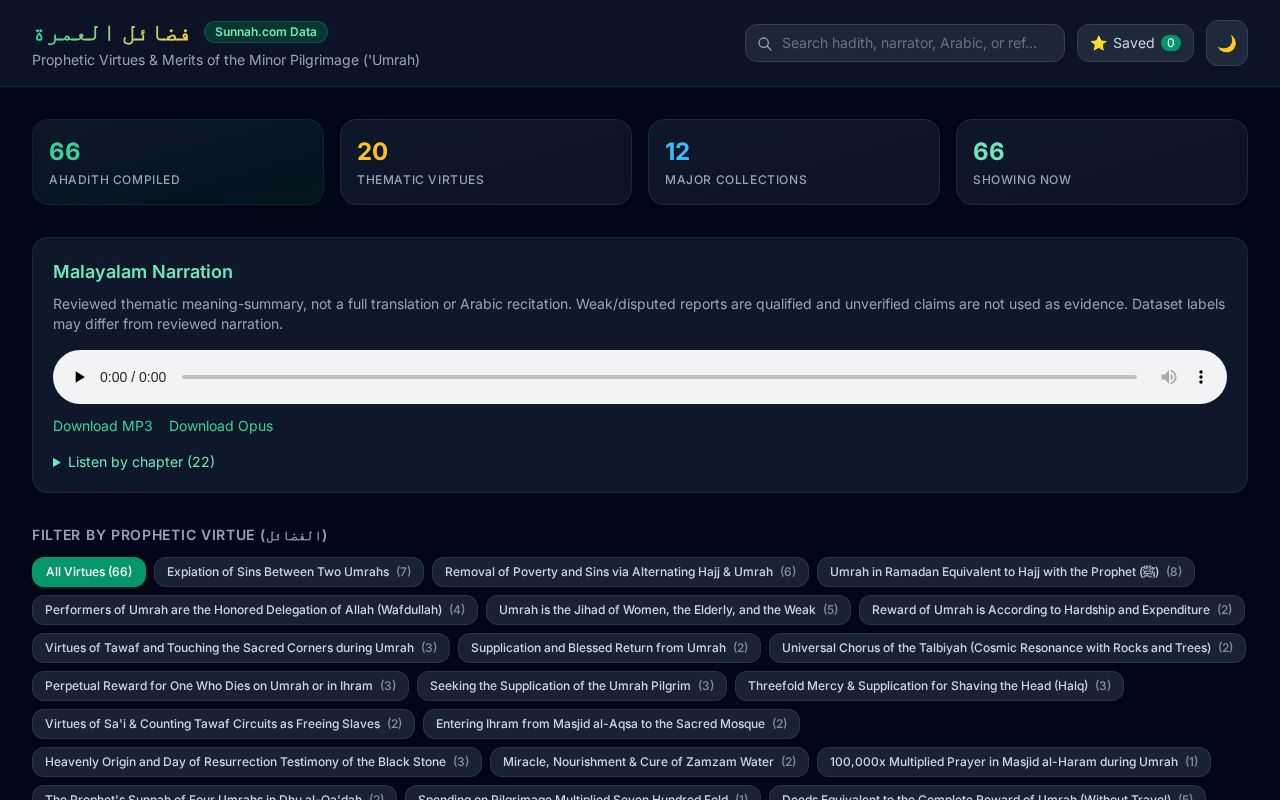The width and height of the screenshot is (1280, 800).
Task: Click the 66 Showing Now stat card
Action: pyautogui.click(x=1102, y=162)
